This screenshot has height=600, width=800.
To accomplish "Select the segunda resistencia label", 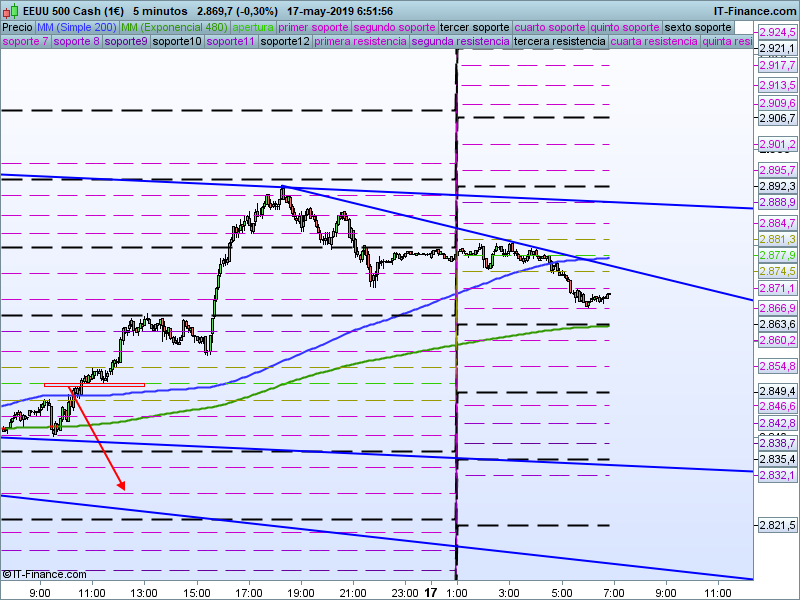I will click(460, 41).
